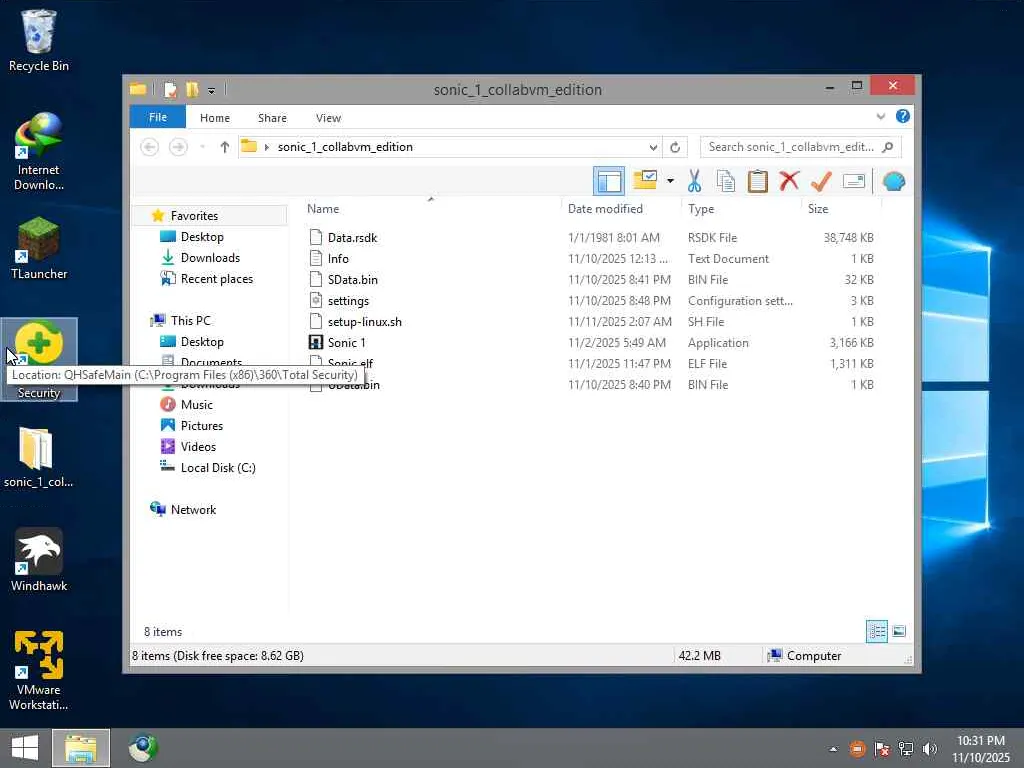Go up one folder level
This screenshot has height=768, width=1024.
225,147
